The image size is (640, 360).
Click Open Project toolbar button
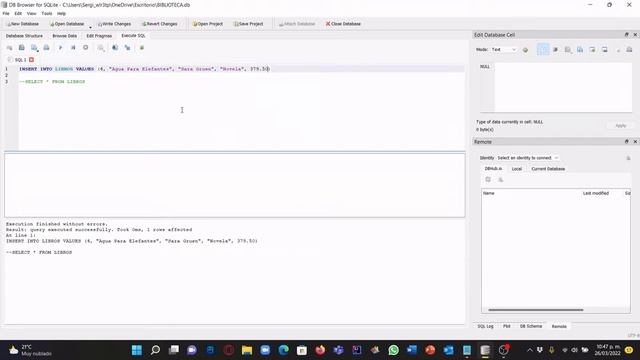click(x=208, y=24)
